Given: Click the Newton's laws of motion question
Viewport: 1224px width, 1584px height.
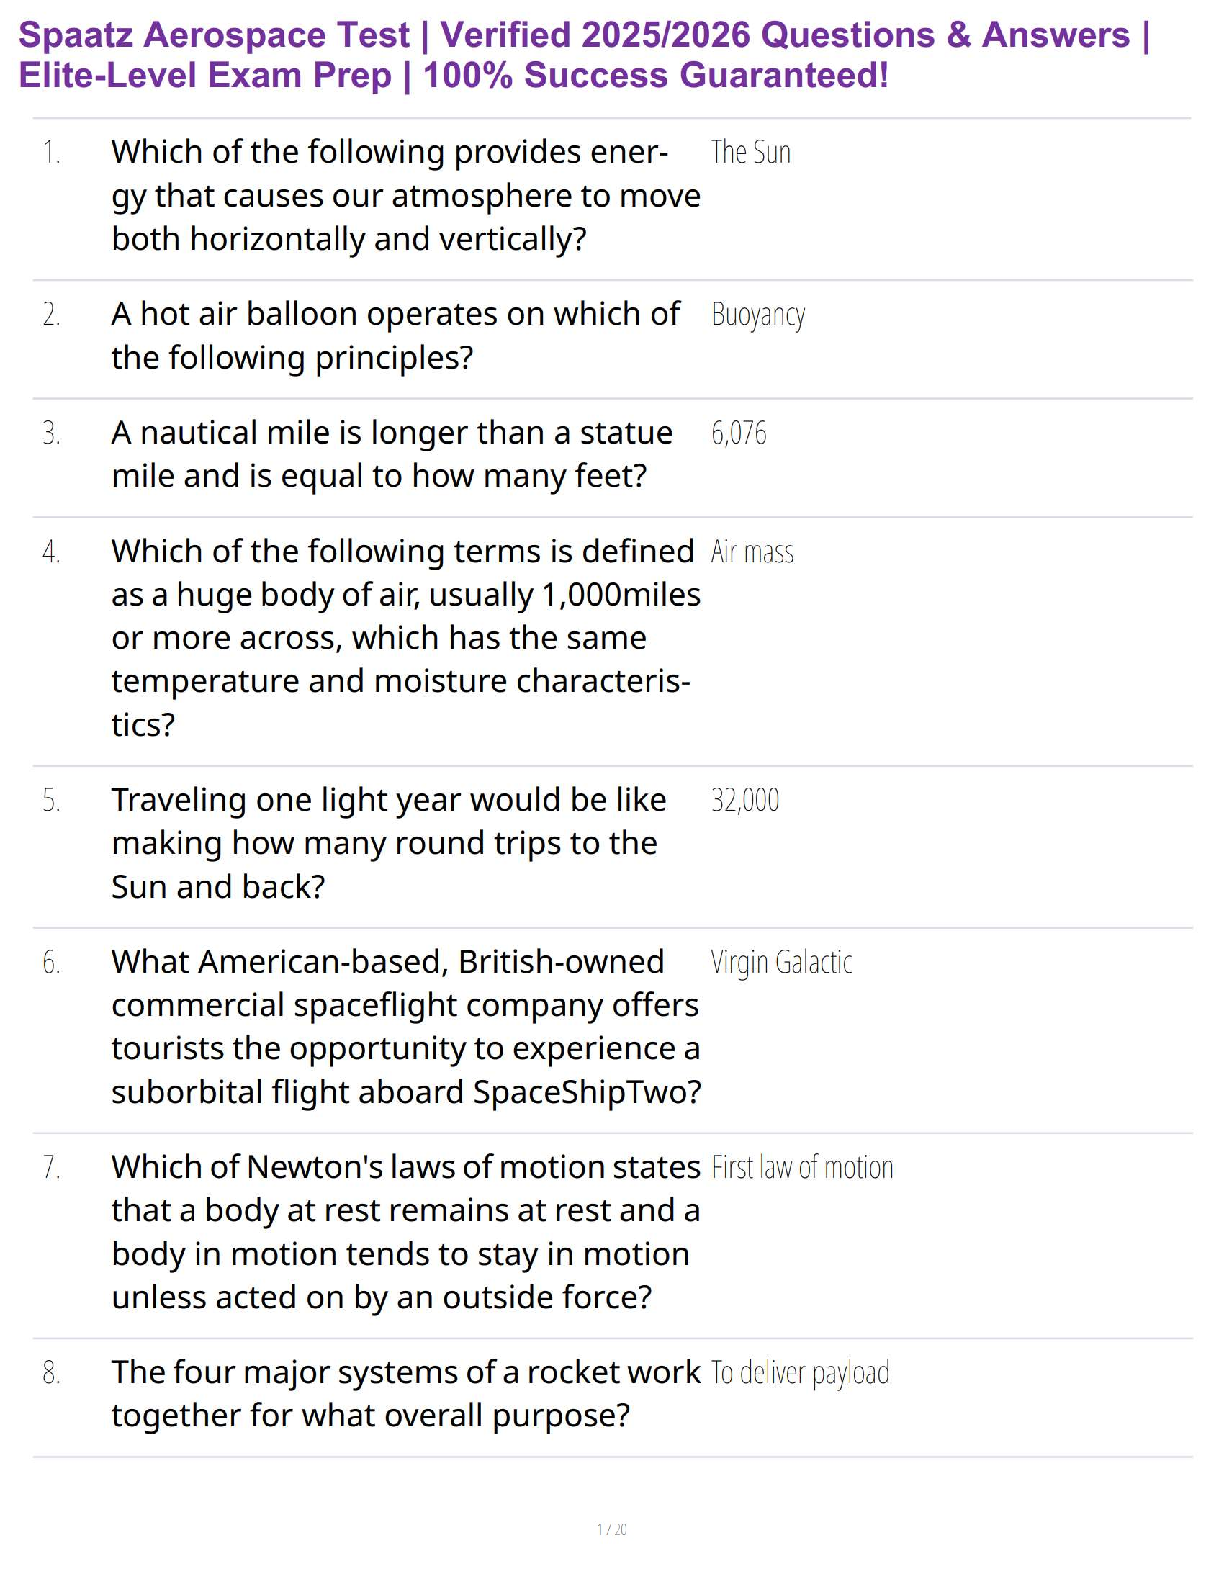Looking at the screenshot, I should click(x=405, y=1232).
